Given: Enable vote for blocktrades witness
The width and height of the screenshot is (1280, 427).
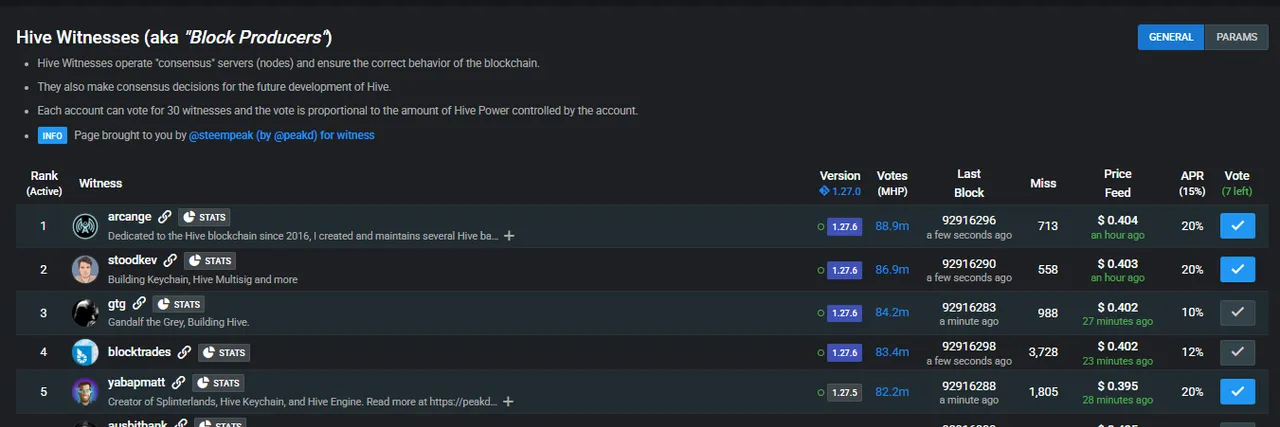Looking at the screenshot, I should (1237, 352).
